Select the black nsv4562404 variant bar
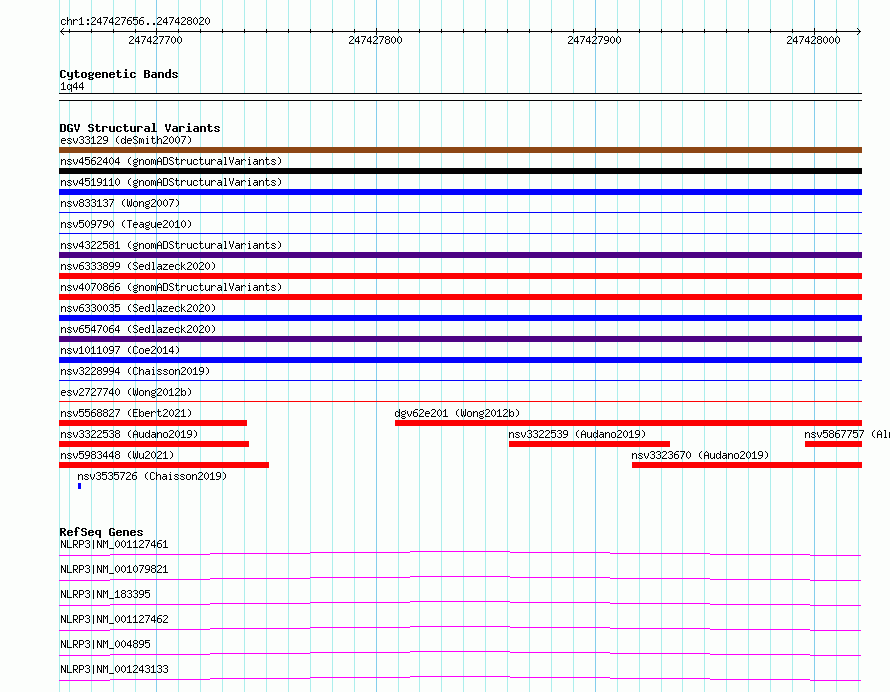890x692 pixels. [460, 171]
